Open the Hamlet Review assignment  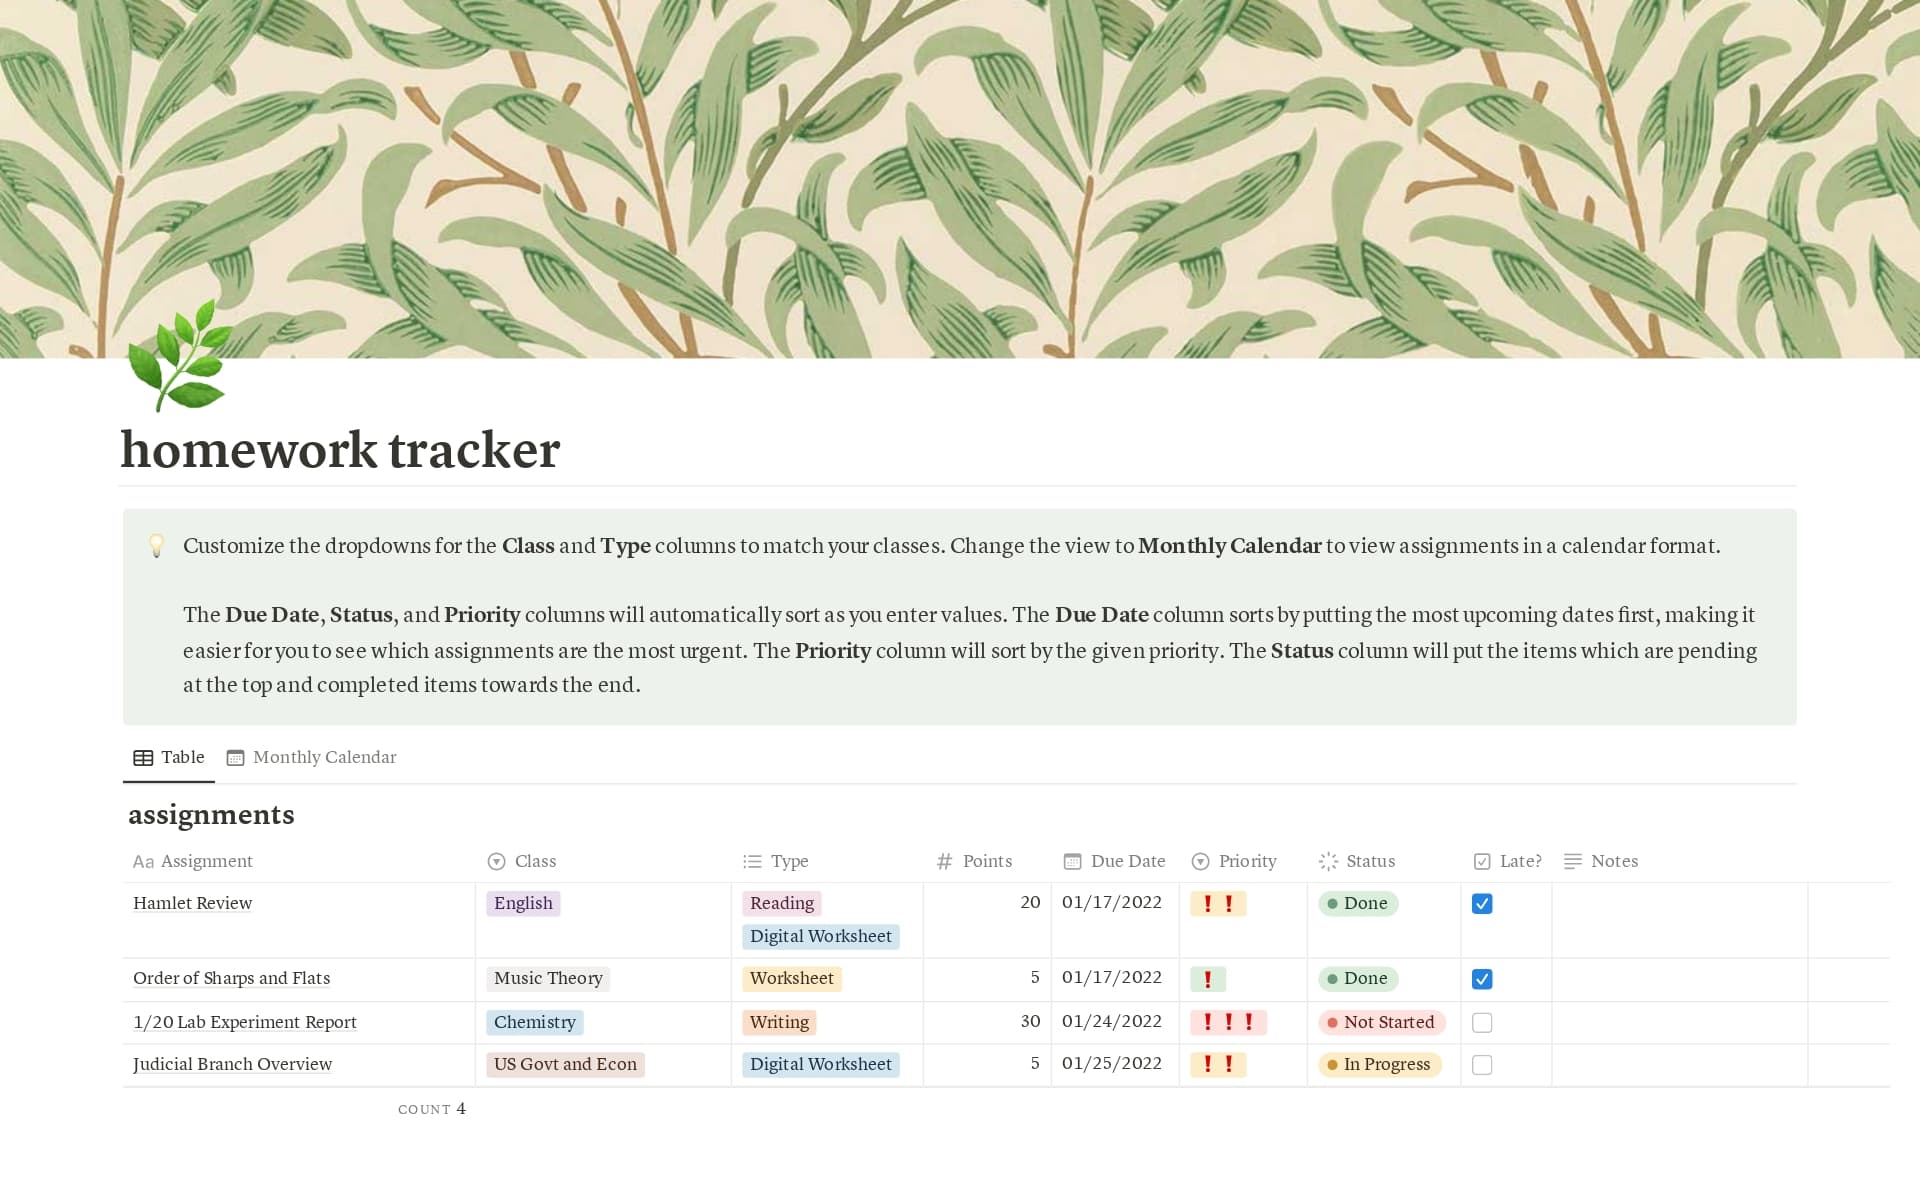point(192,903)
